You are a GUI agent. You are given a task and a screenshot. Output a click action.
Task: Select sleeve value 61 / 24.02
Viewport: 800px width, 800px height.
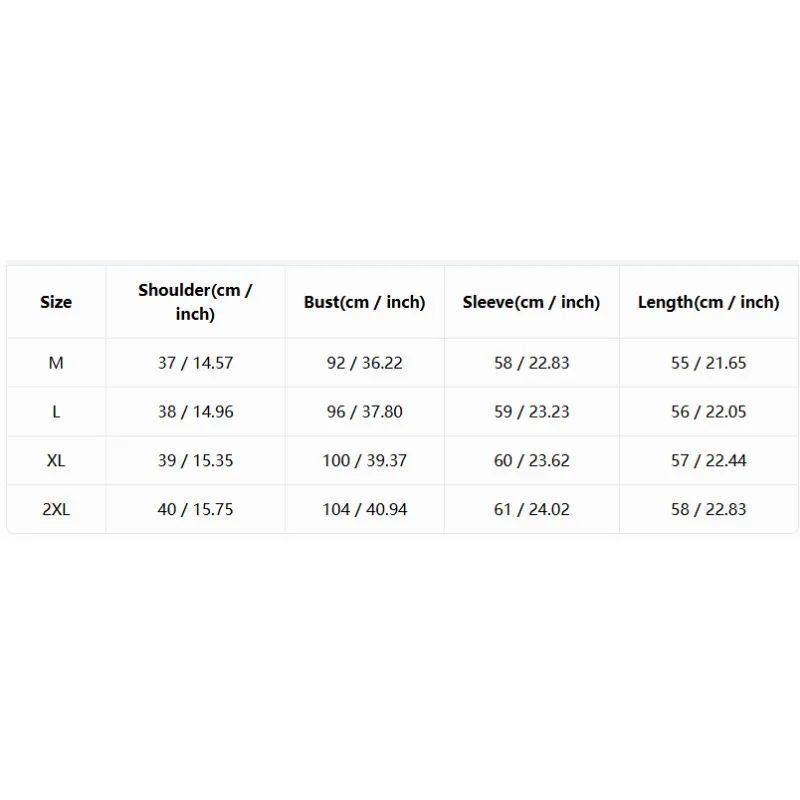(x=531, y=509)
